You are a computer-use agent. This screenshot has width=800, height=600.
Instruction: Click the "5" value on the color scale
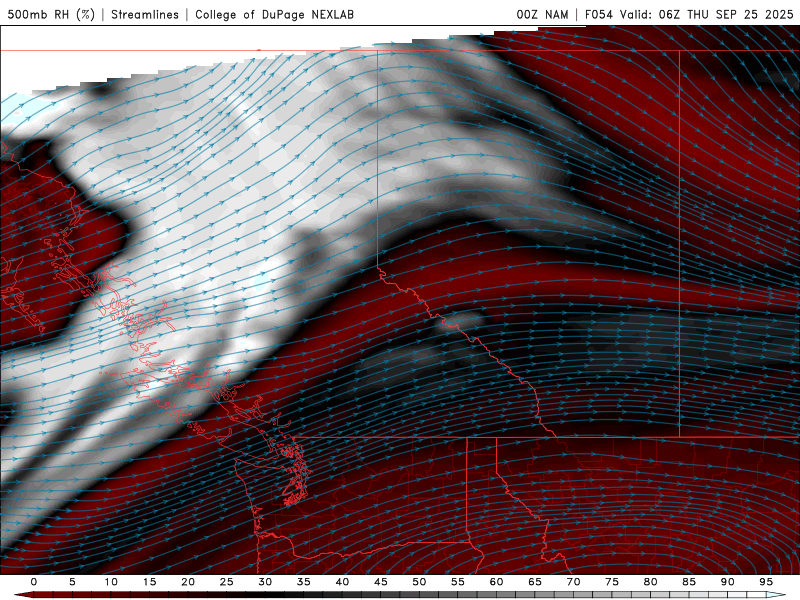pos(72,582)
